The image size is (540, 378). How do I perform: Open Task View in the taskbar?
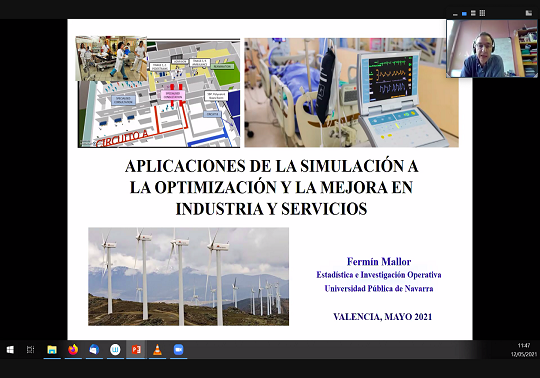tap(31, 350)
